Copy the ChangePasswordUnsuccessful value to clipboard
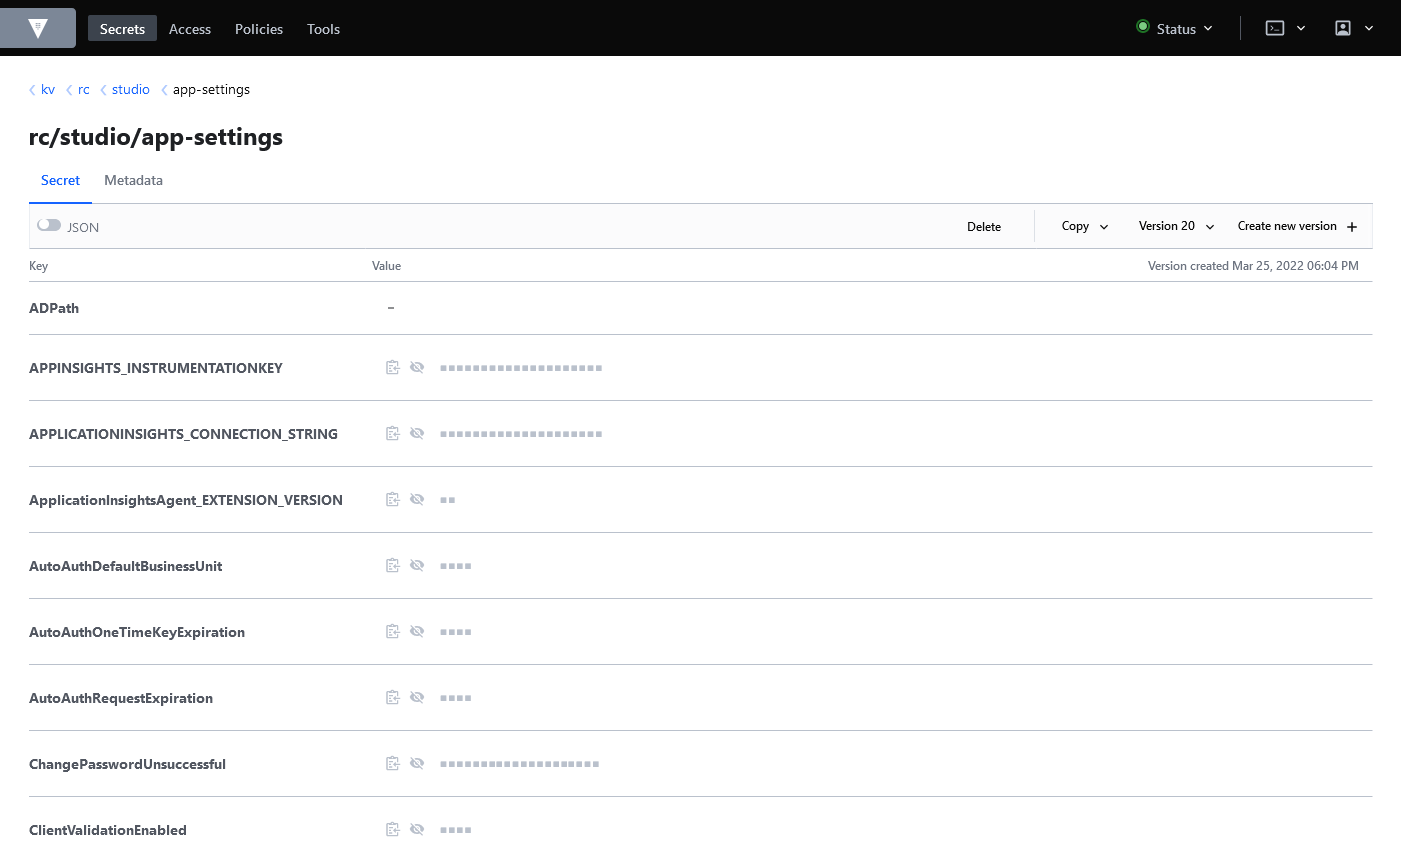The width and height of the screenshot is (1401, 858). 392,764
